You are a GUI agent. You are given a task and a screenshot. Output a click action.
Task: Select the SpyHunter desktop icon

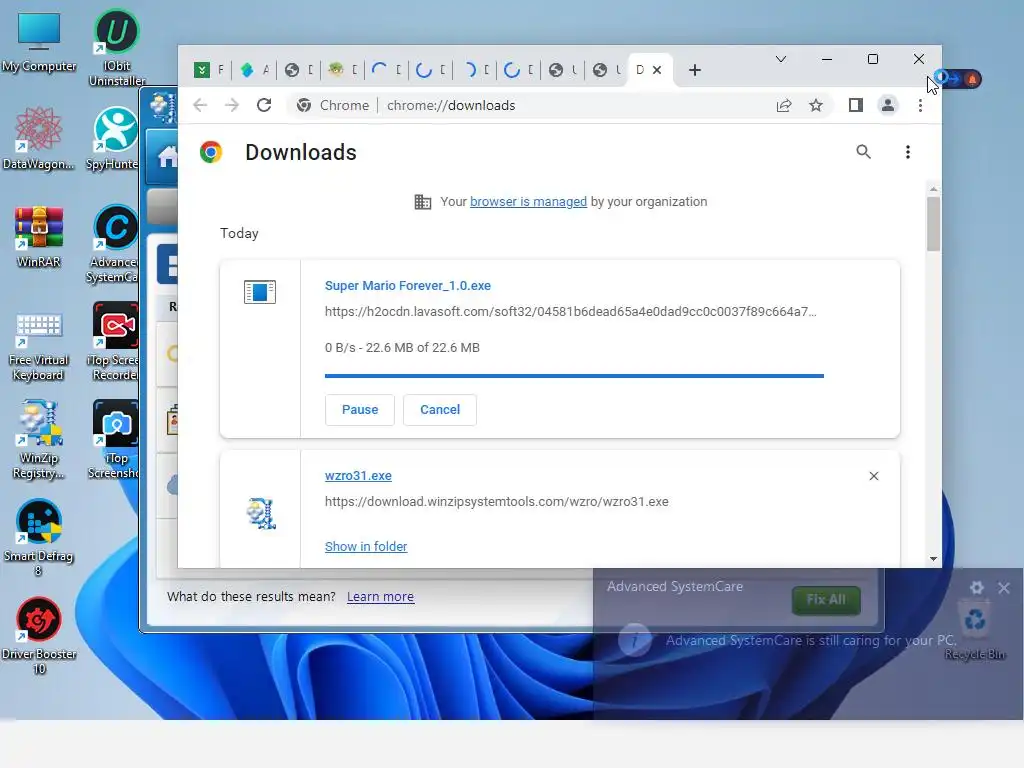click(x=114, y=138)
